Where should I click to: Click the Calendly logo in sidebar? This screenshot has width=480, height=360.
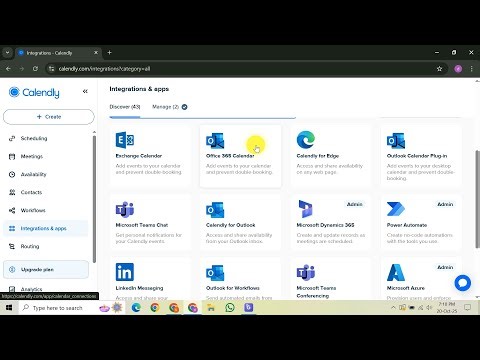pyautogui.click(x=34, y=92)
